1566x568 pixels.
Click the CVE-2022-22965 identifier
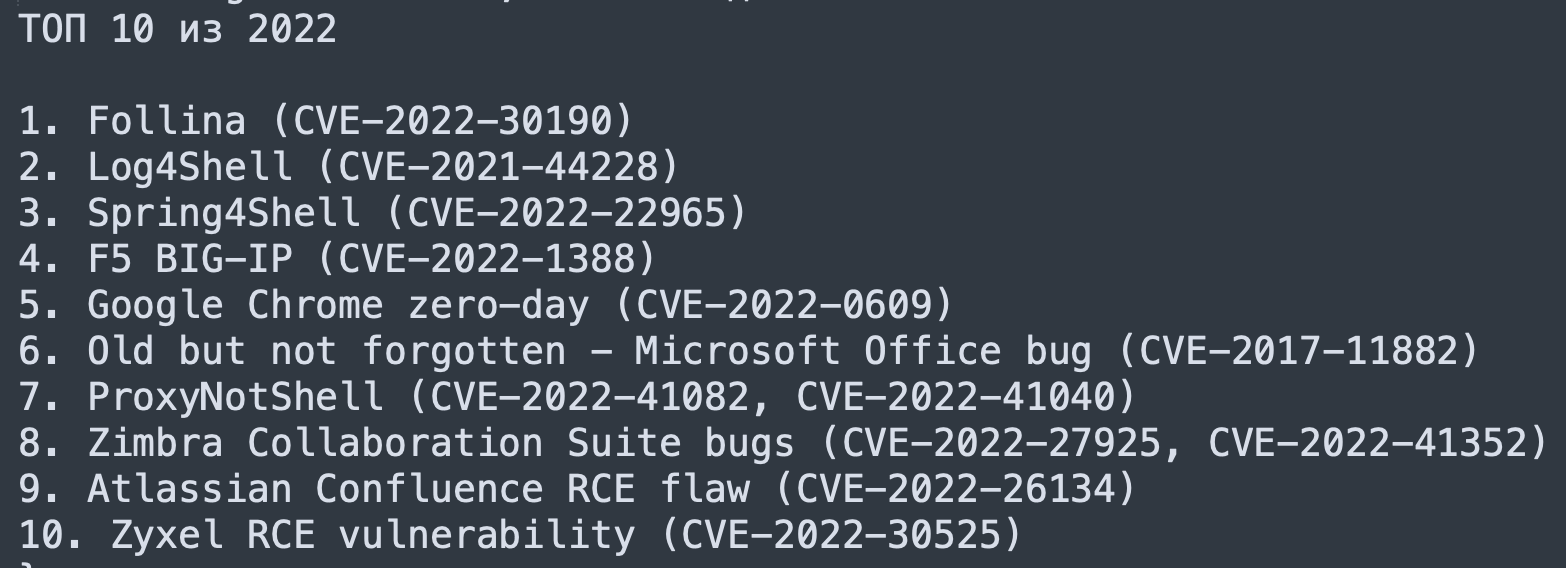coord(565,213)
